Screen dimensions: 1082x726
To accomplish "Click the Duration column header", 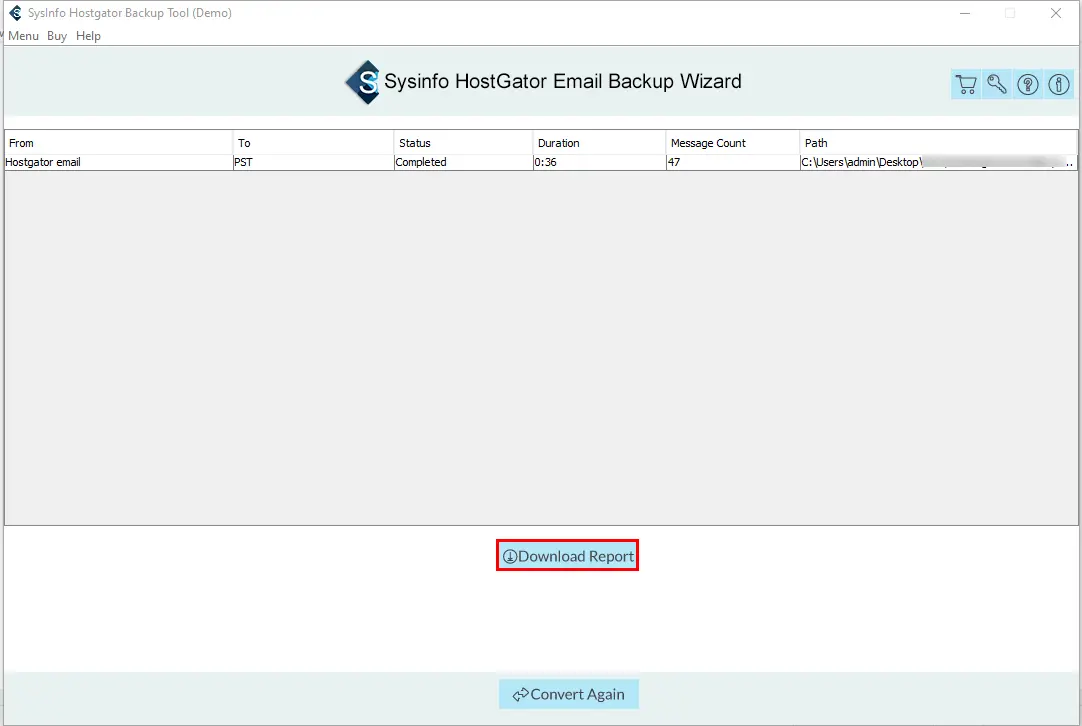I will [599, 143].
